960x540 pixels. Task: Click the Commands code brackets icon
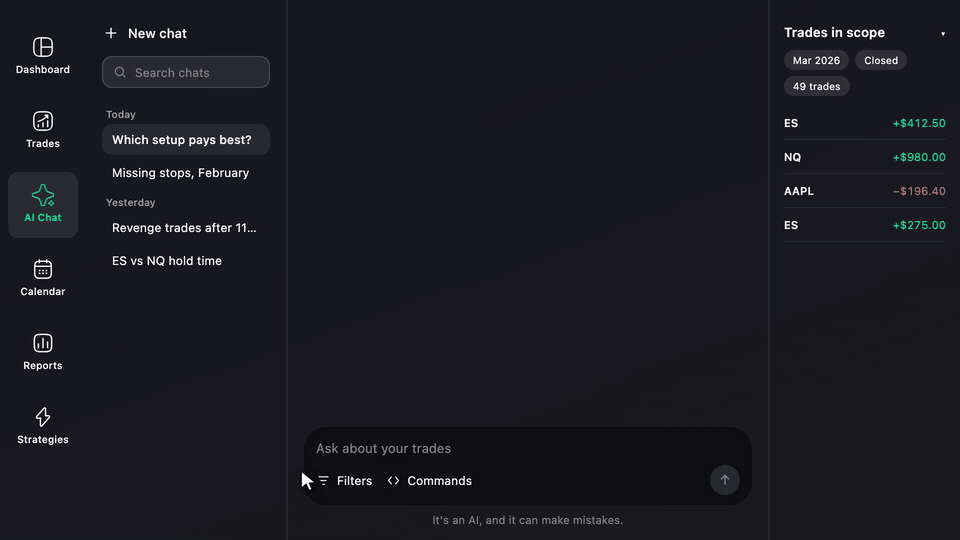coord(394,481)
